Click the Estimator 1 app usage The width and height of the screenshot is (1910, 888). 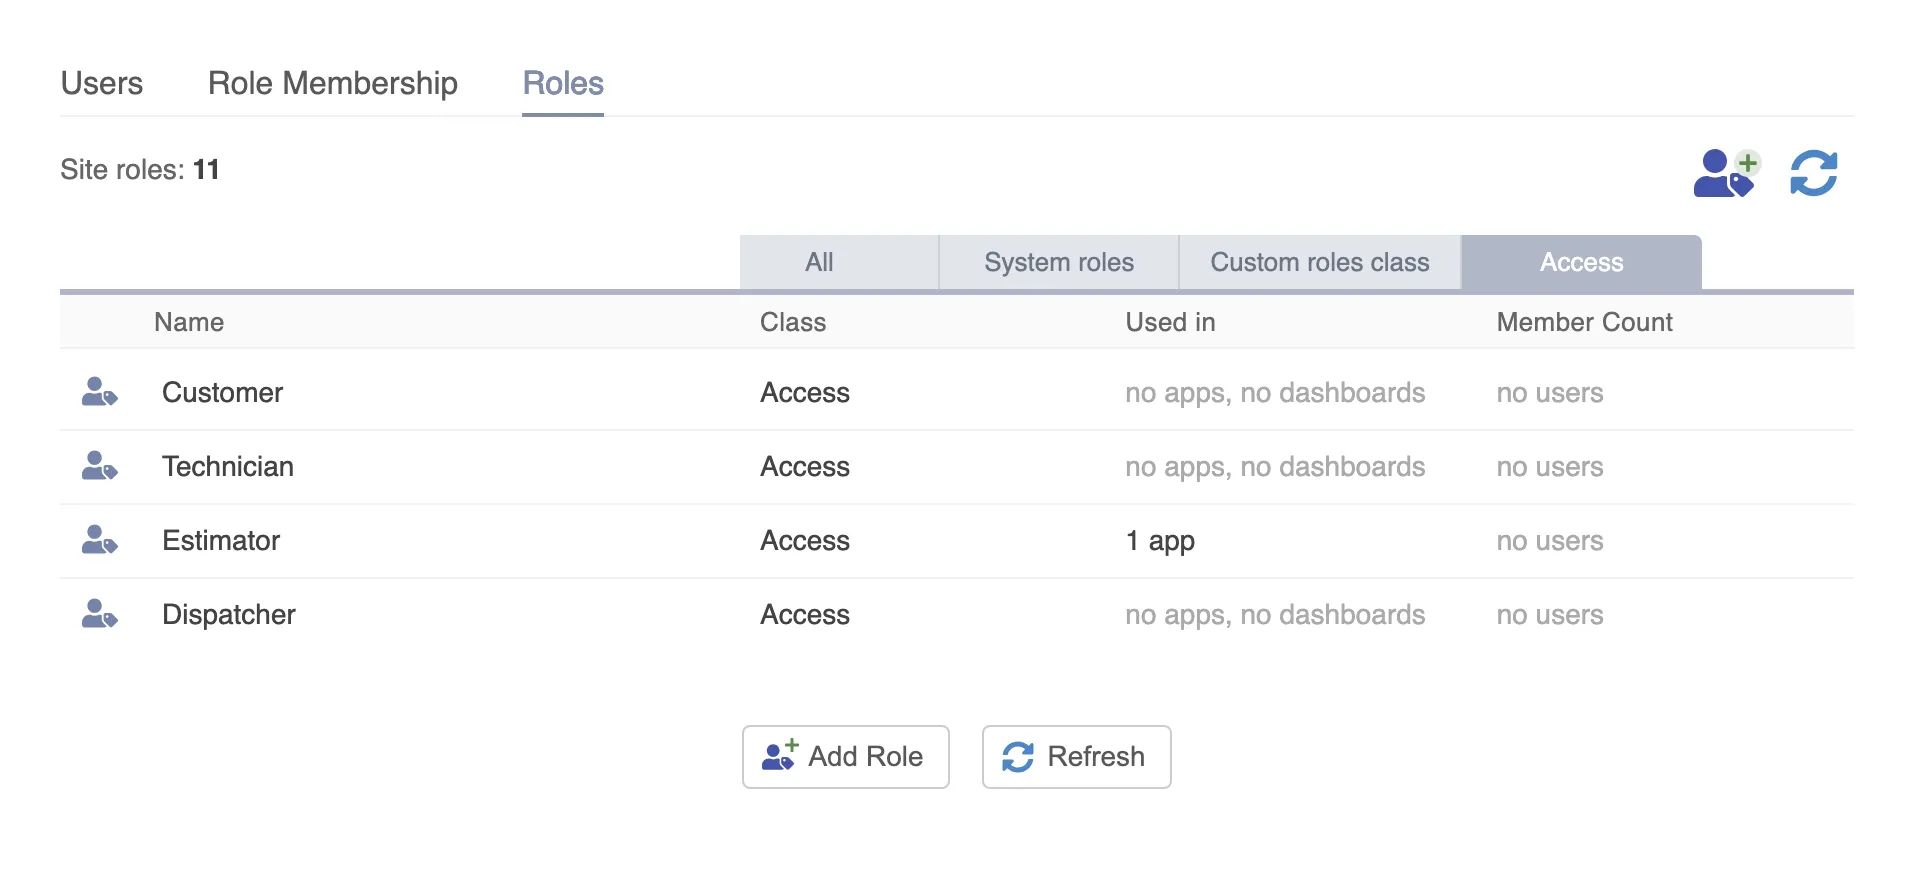click(x=1160, y=540)
